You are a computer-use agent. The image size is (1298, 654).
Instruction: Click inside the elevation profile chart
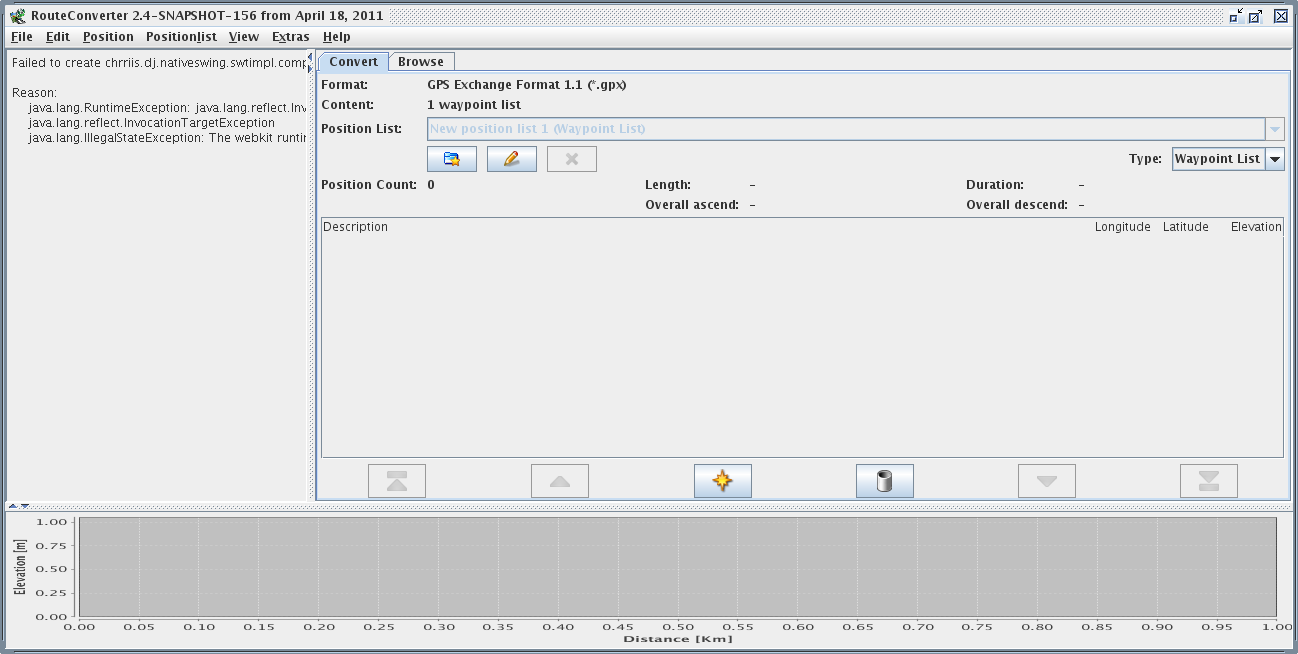tap(677, 567)
